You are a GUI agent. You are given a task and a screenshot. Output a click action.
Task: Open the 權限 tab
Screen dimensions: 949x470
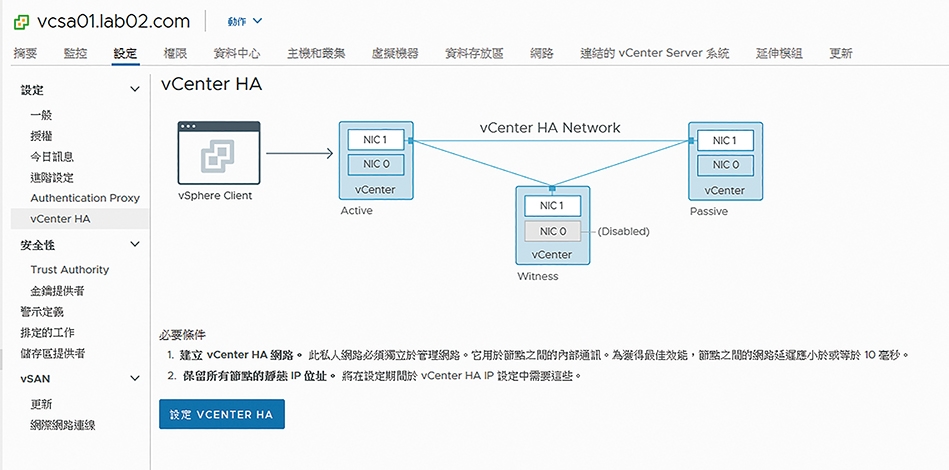tap(176, 53)
